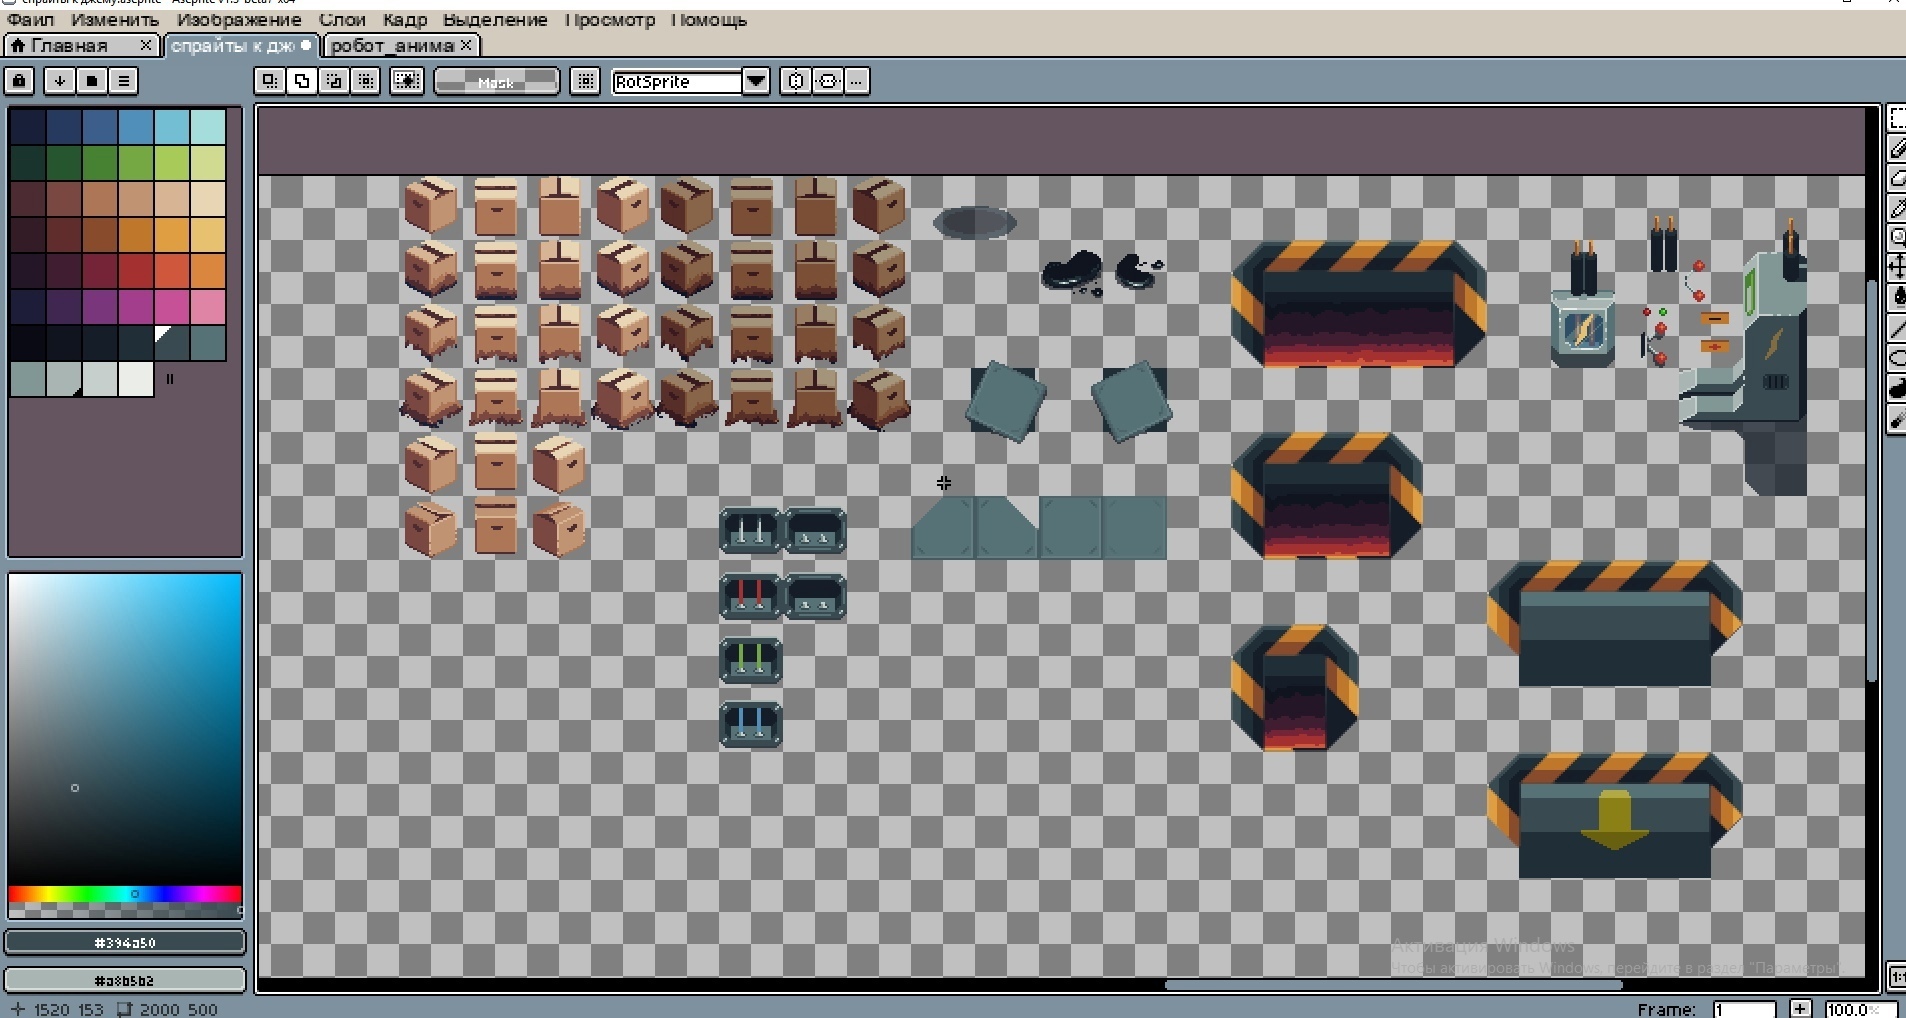Select the Line tool
This screenshot has width=1906, height=1018.
1896,328
